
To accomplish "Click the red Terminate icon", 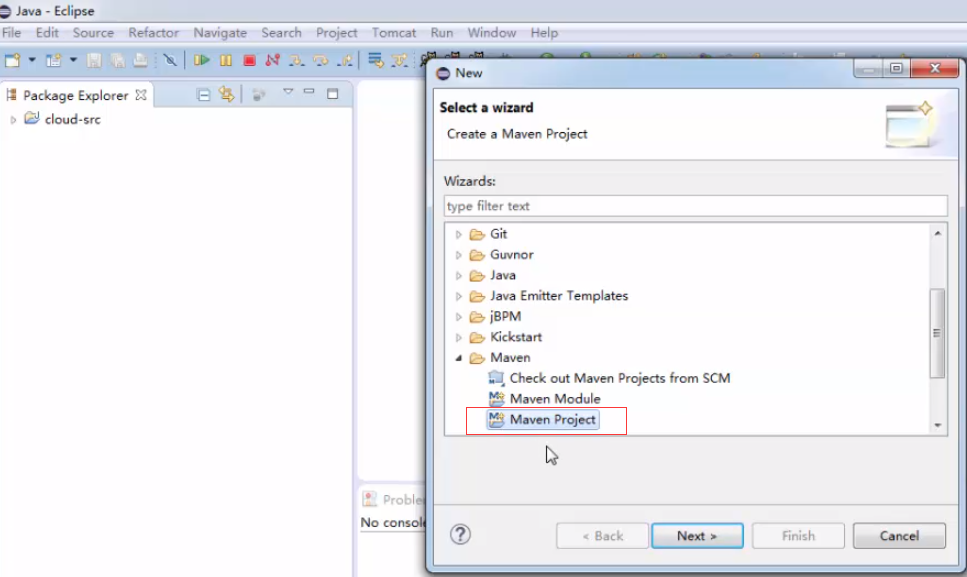I will click(249, 60).
